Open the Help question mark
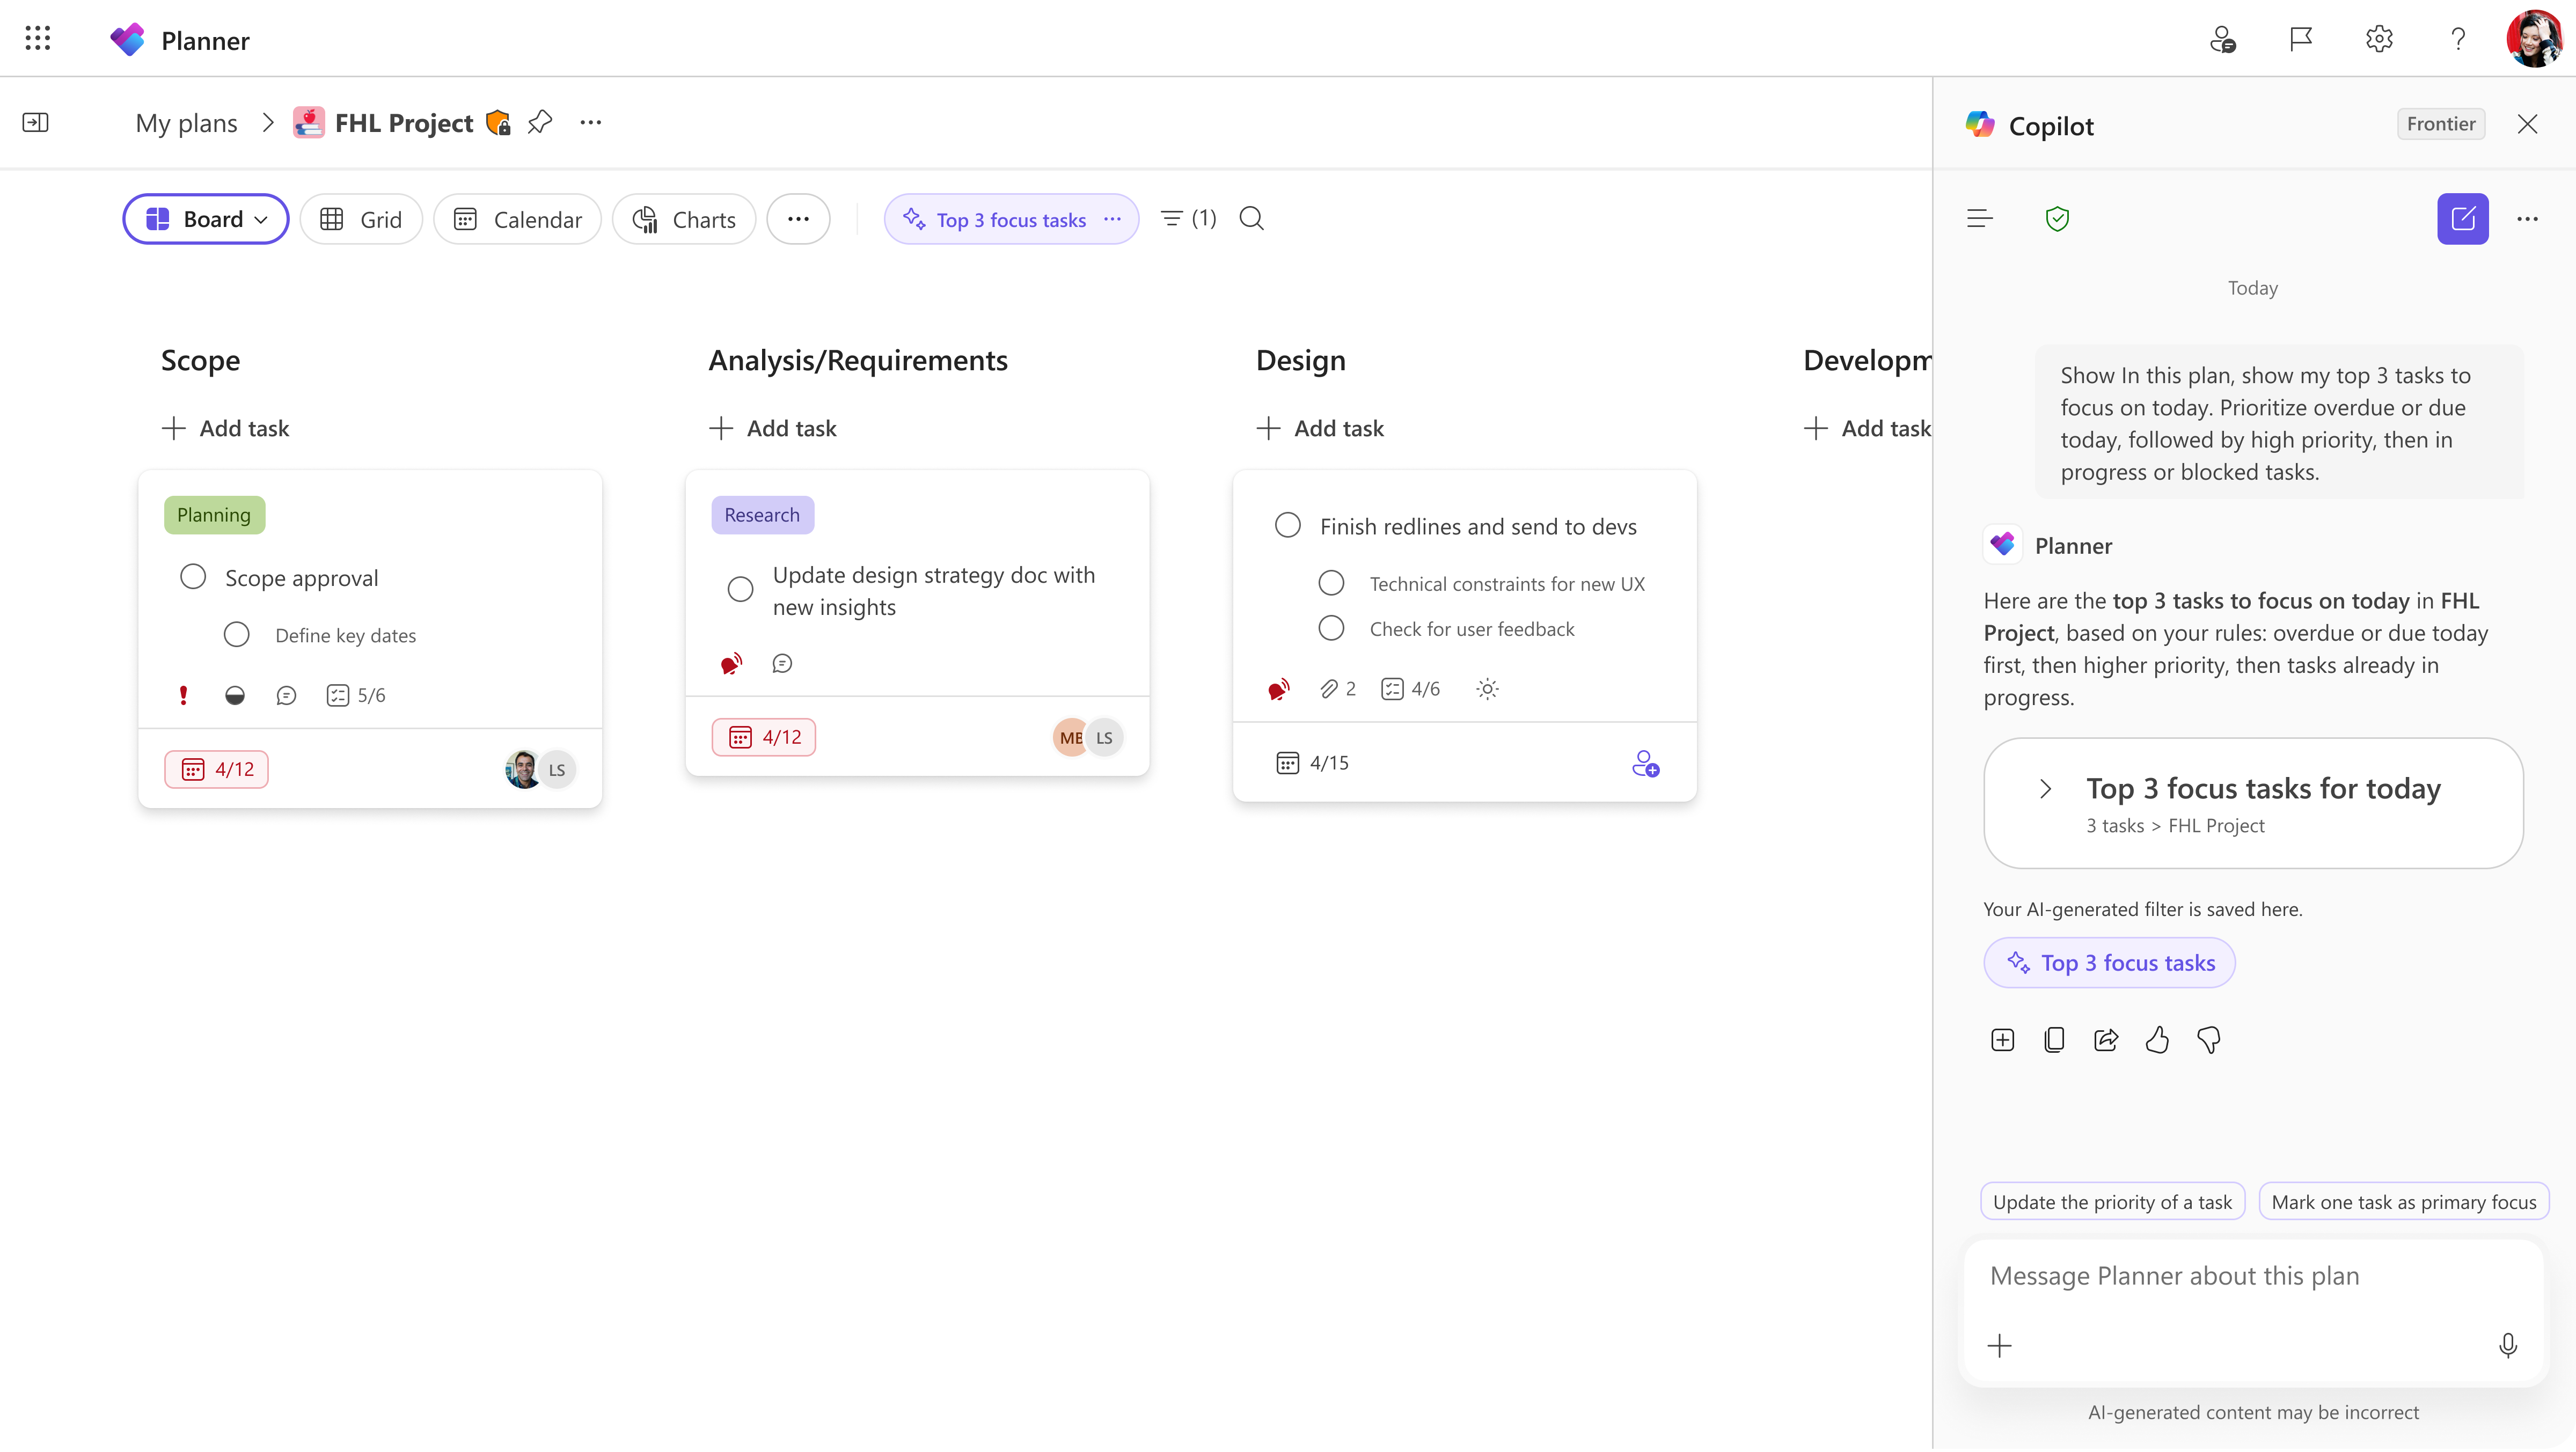 (2458, 39)
